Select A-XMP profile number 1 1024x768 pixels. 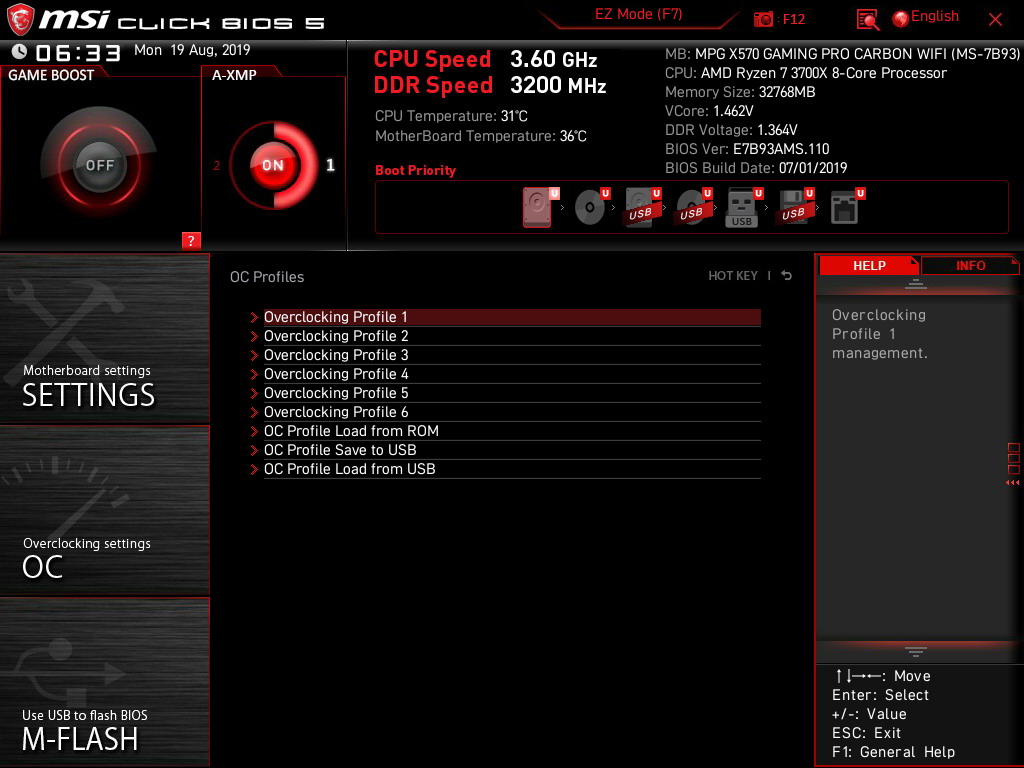pyautogui.click(x=330, y=165)
